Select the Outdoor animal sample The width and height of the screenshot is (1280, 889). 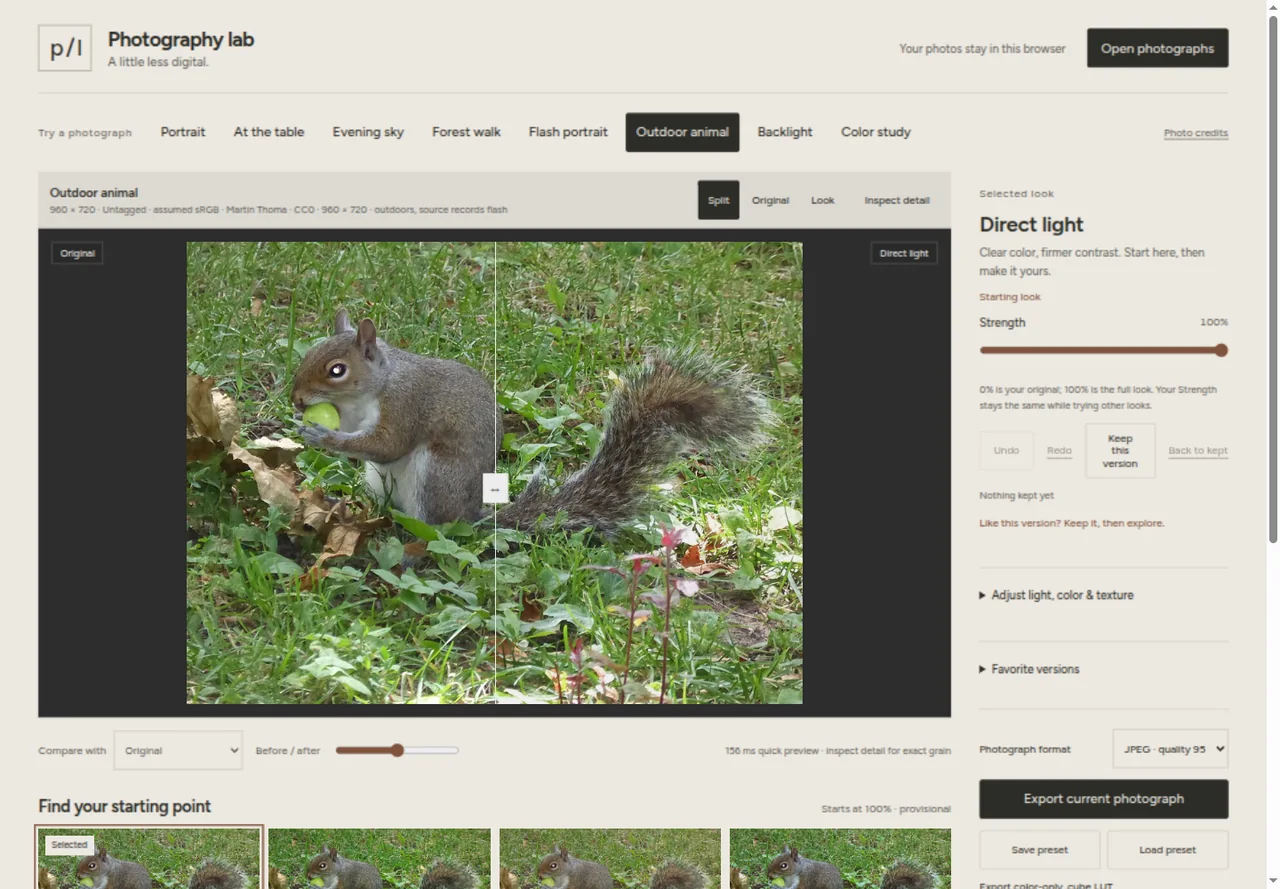click(682, 132)
